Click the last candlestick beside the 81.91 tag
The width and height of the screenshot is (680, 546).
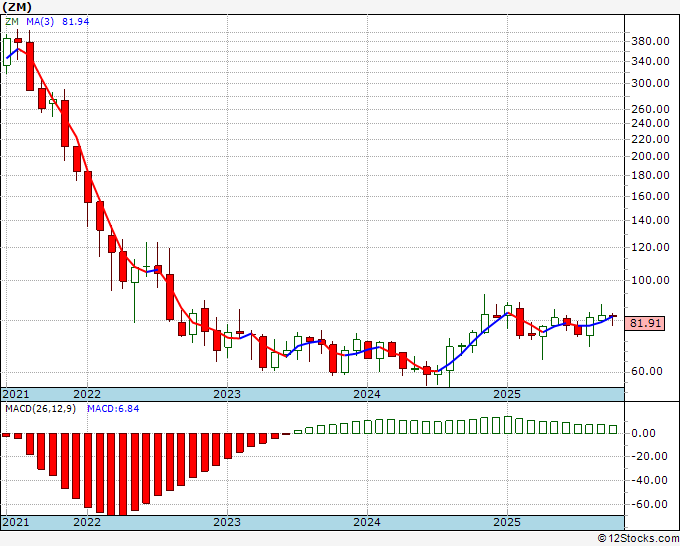point(613,319)
